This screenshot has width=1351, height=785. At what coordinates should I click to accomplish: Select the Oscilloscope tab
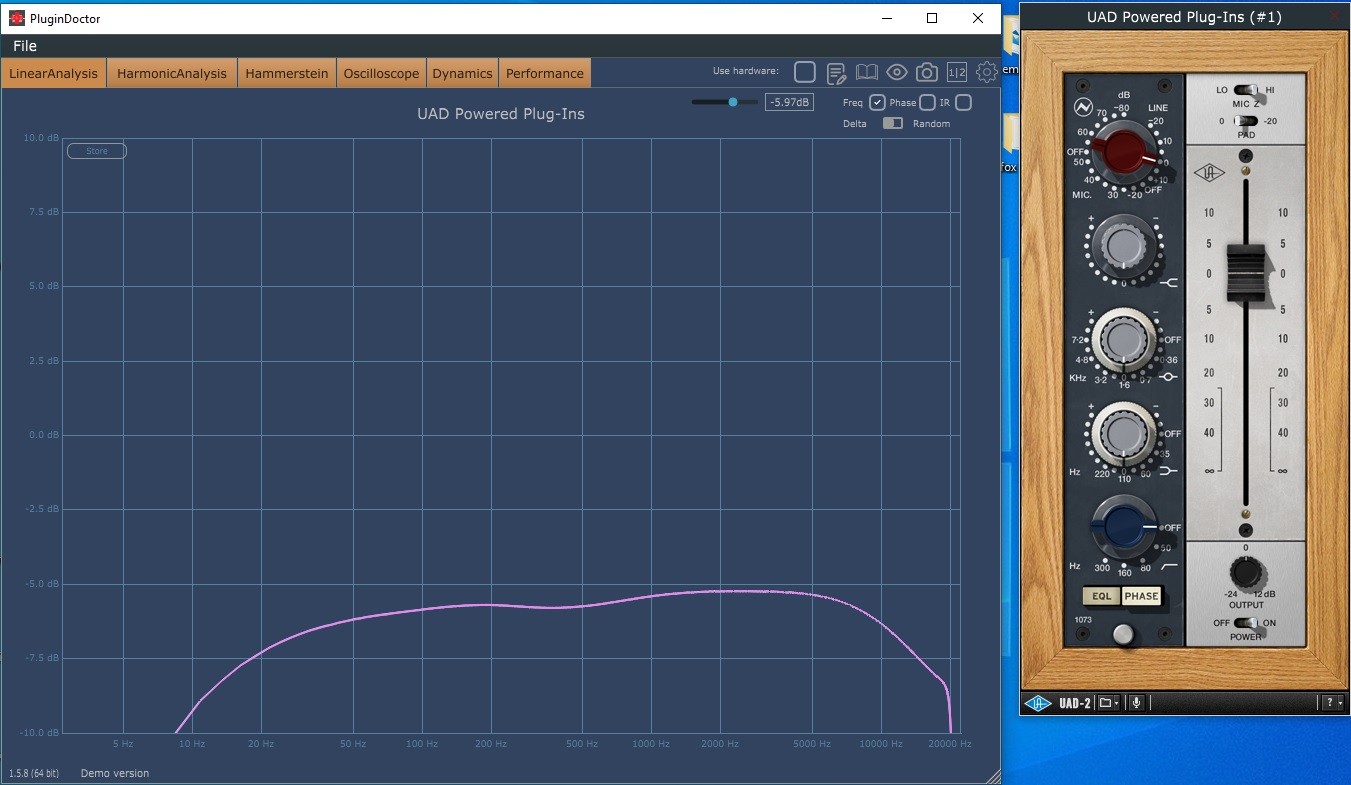[x=381, y=73]
